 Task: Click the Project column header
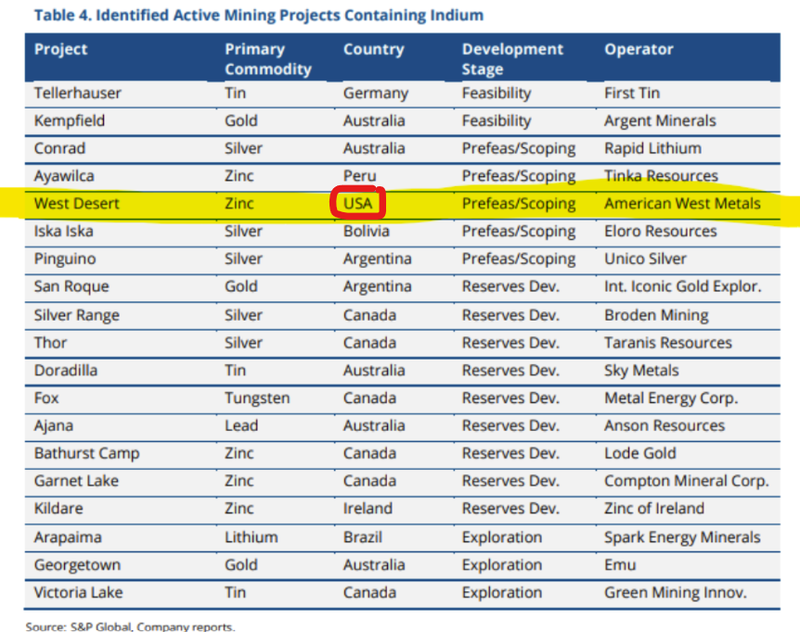[x=61, y=49]
